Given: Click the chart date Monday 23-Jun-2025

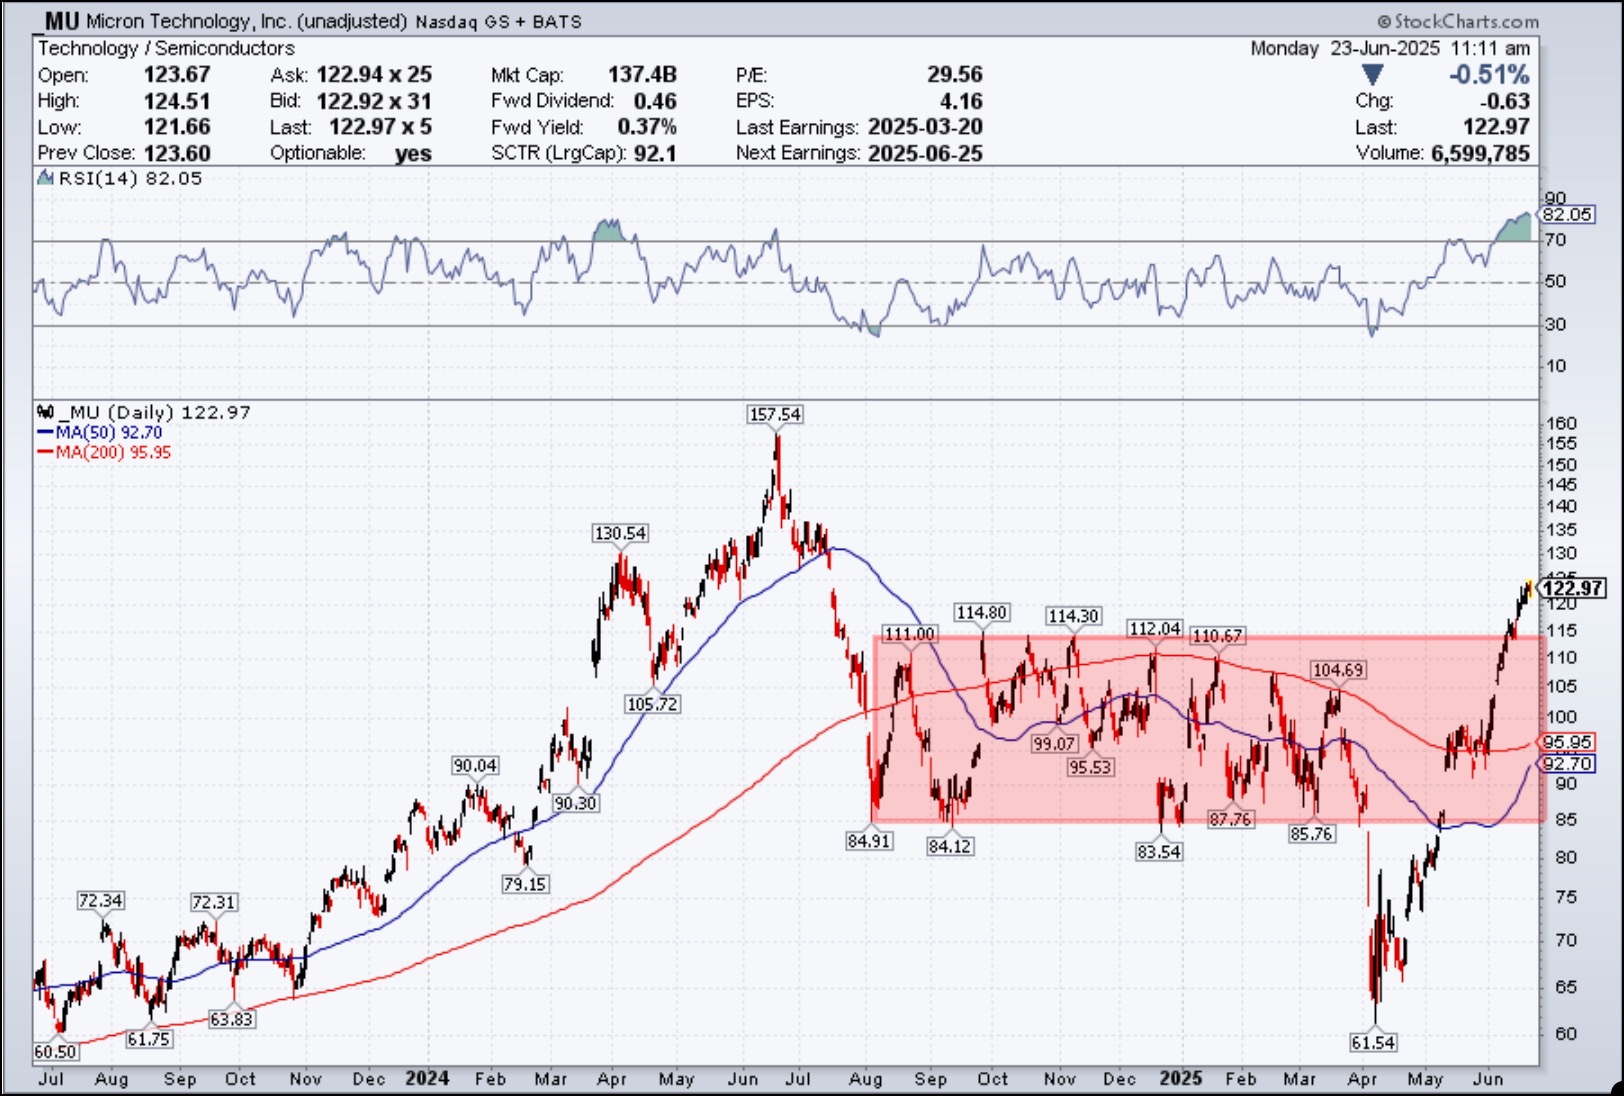Looking at the screenshot, I should tap(1345, 48).
